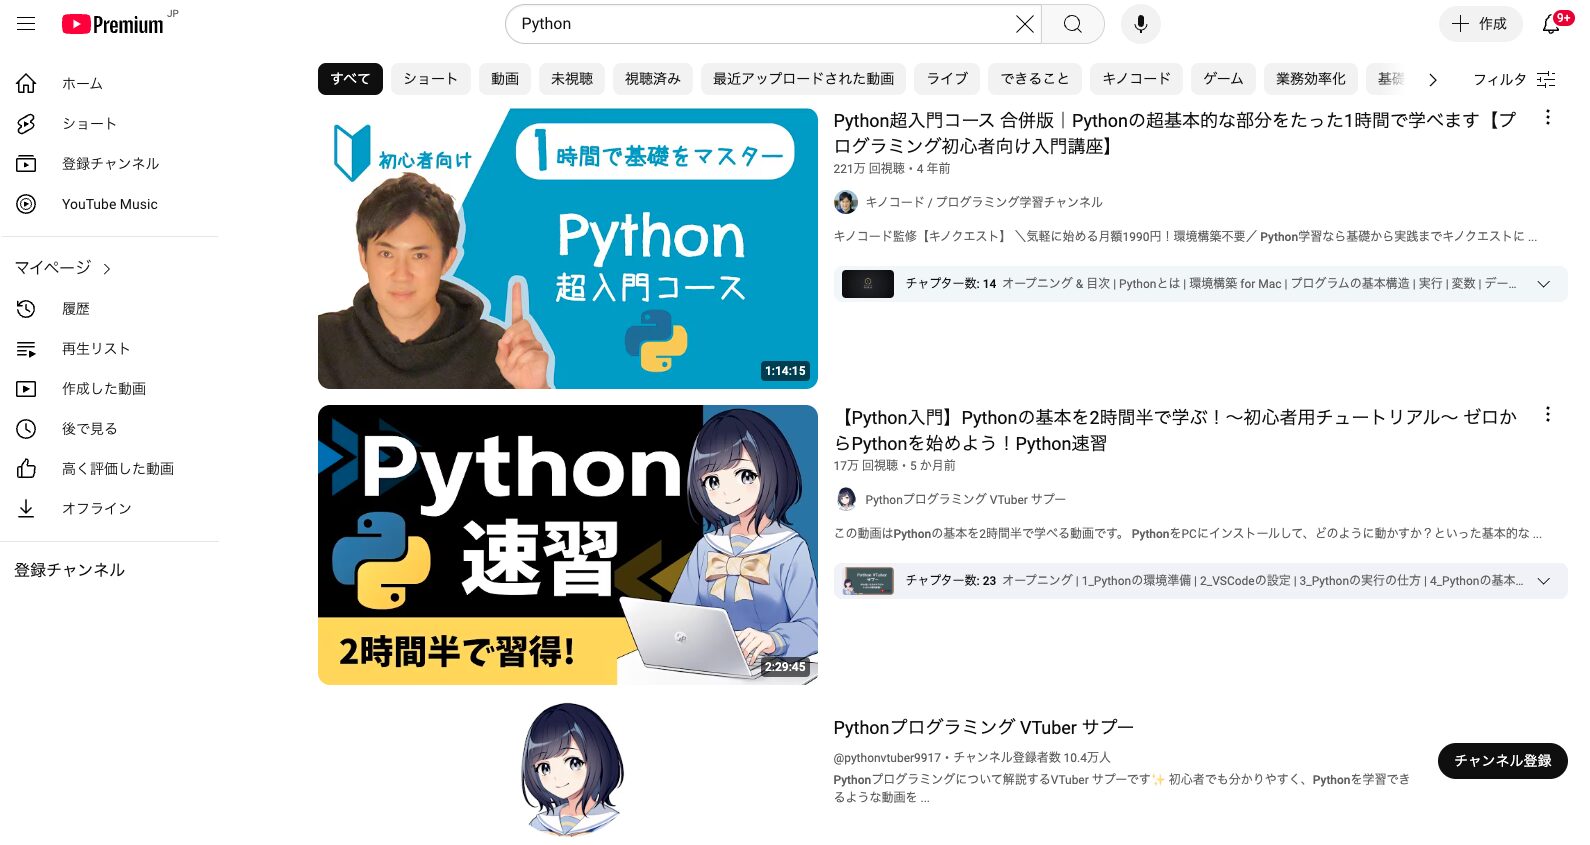
Task: Select the ショート filter chip
Action: 430,79
